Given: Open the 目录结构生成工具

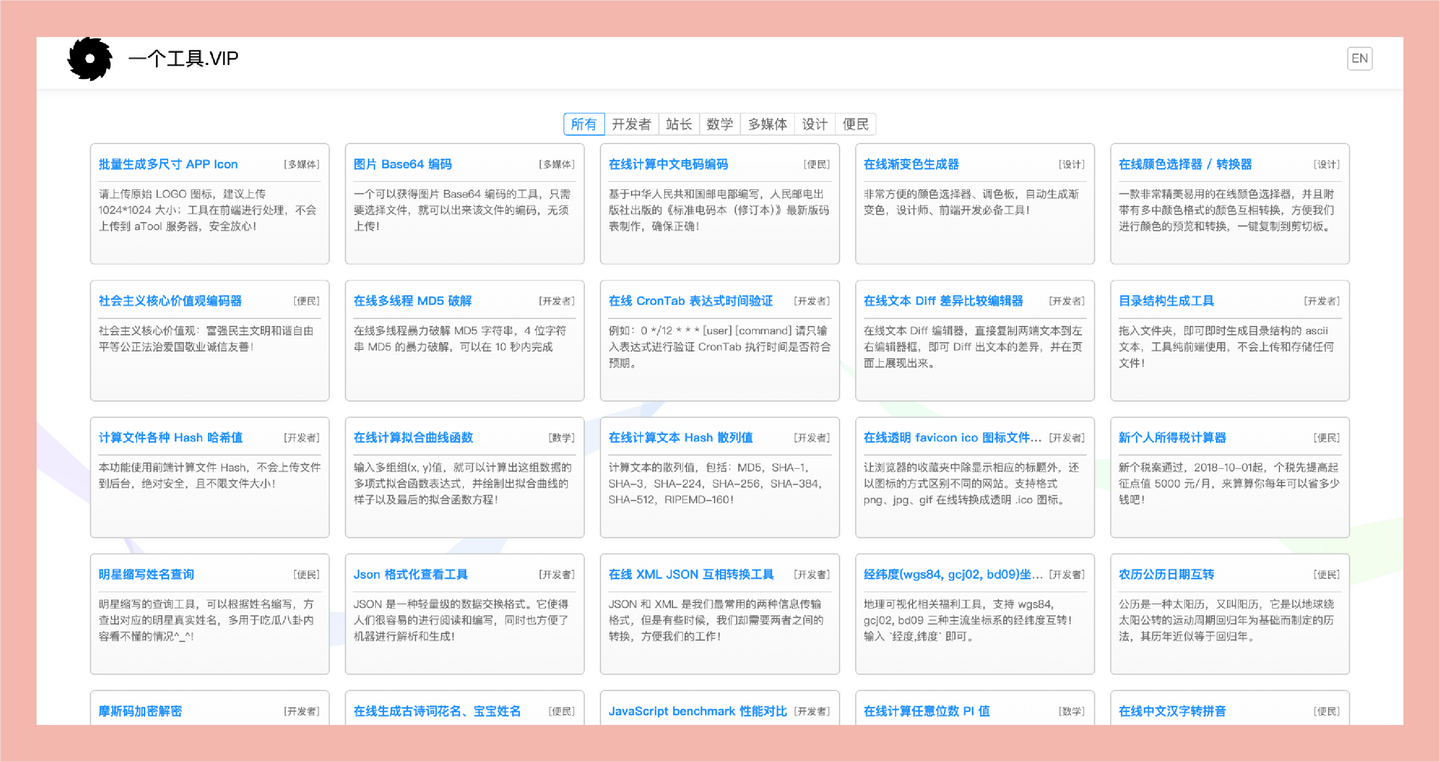Looking at the screenshot, I should (x=1167, y=300).
